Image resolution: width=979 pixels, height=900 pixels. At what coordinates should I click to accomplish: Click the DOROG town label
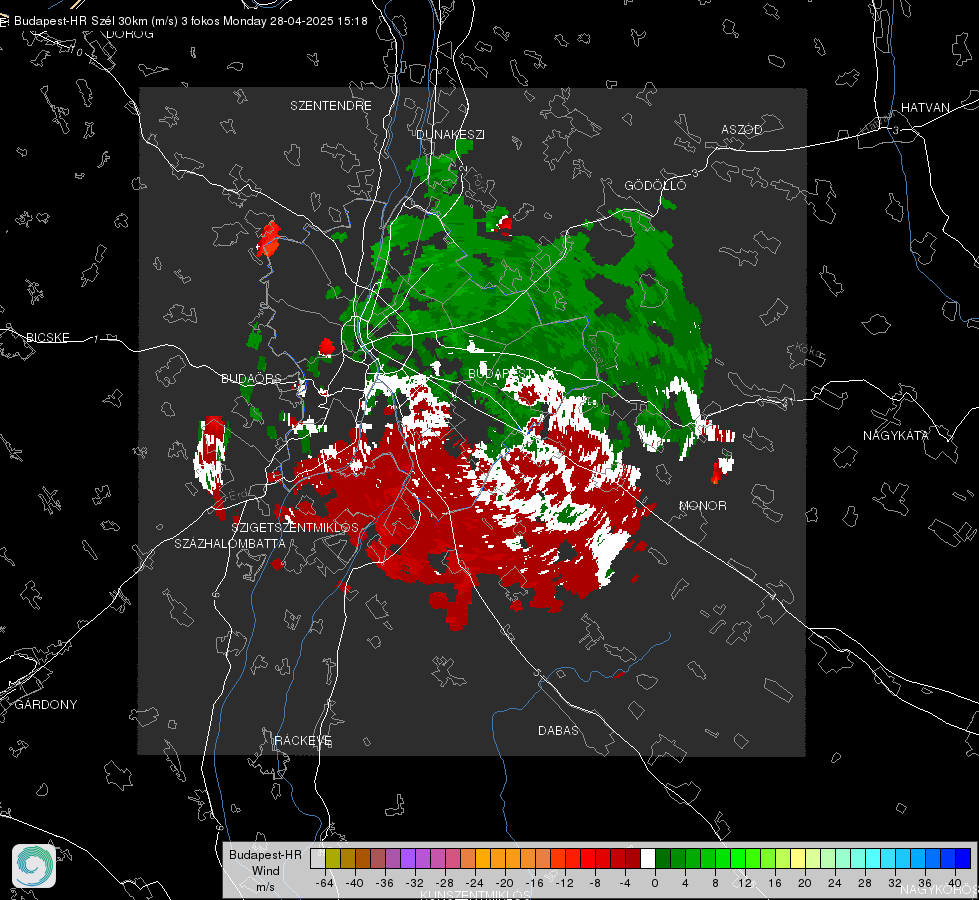pyautogui.click(x=130, y=34)
